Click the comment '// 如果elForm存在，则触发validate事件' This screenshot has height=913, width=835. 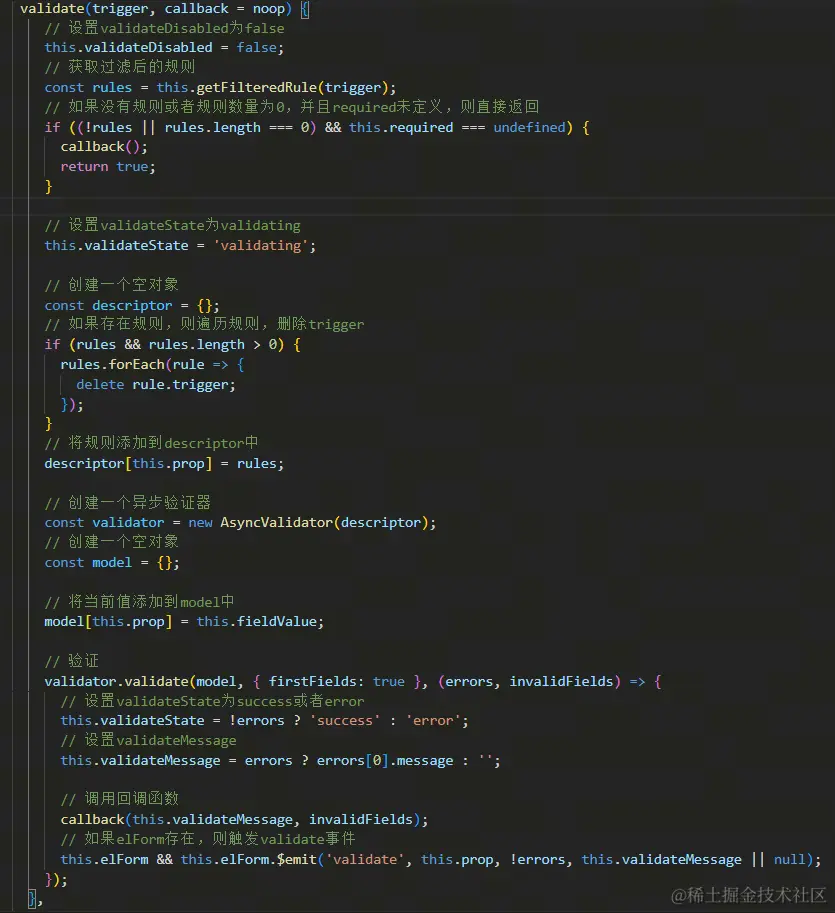point(208,839)
